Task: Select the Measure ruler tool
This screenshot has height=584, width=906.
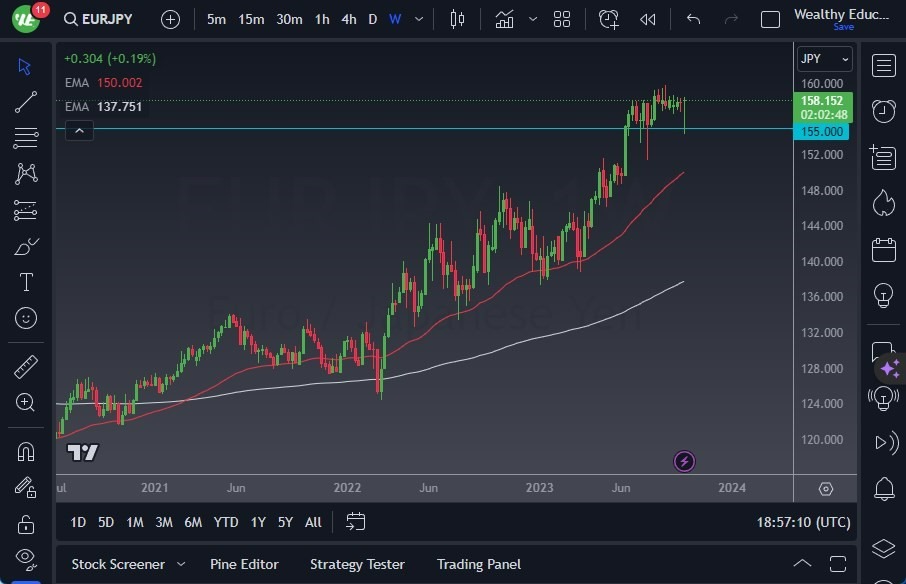Action: [25, 366]
